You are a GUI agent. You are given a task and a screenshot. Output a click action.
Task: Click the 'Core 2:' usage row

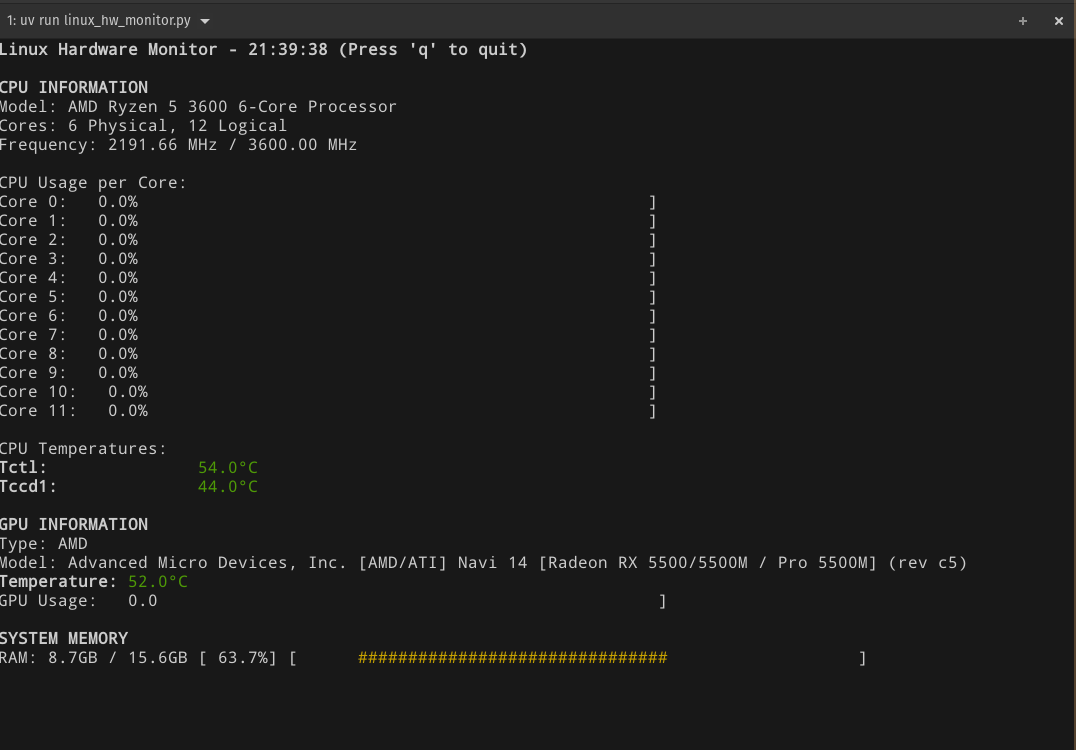(x=328, y=240)
